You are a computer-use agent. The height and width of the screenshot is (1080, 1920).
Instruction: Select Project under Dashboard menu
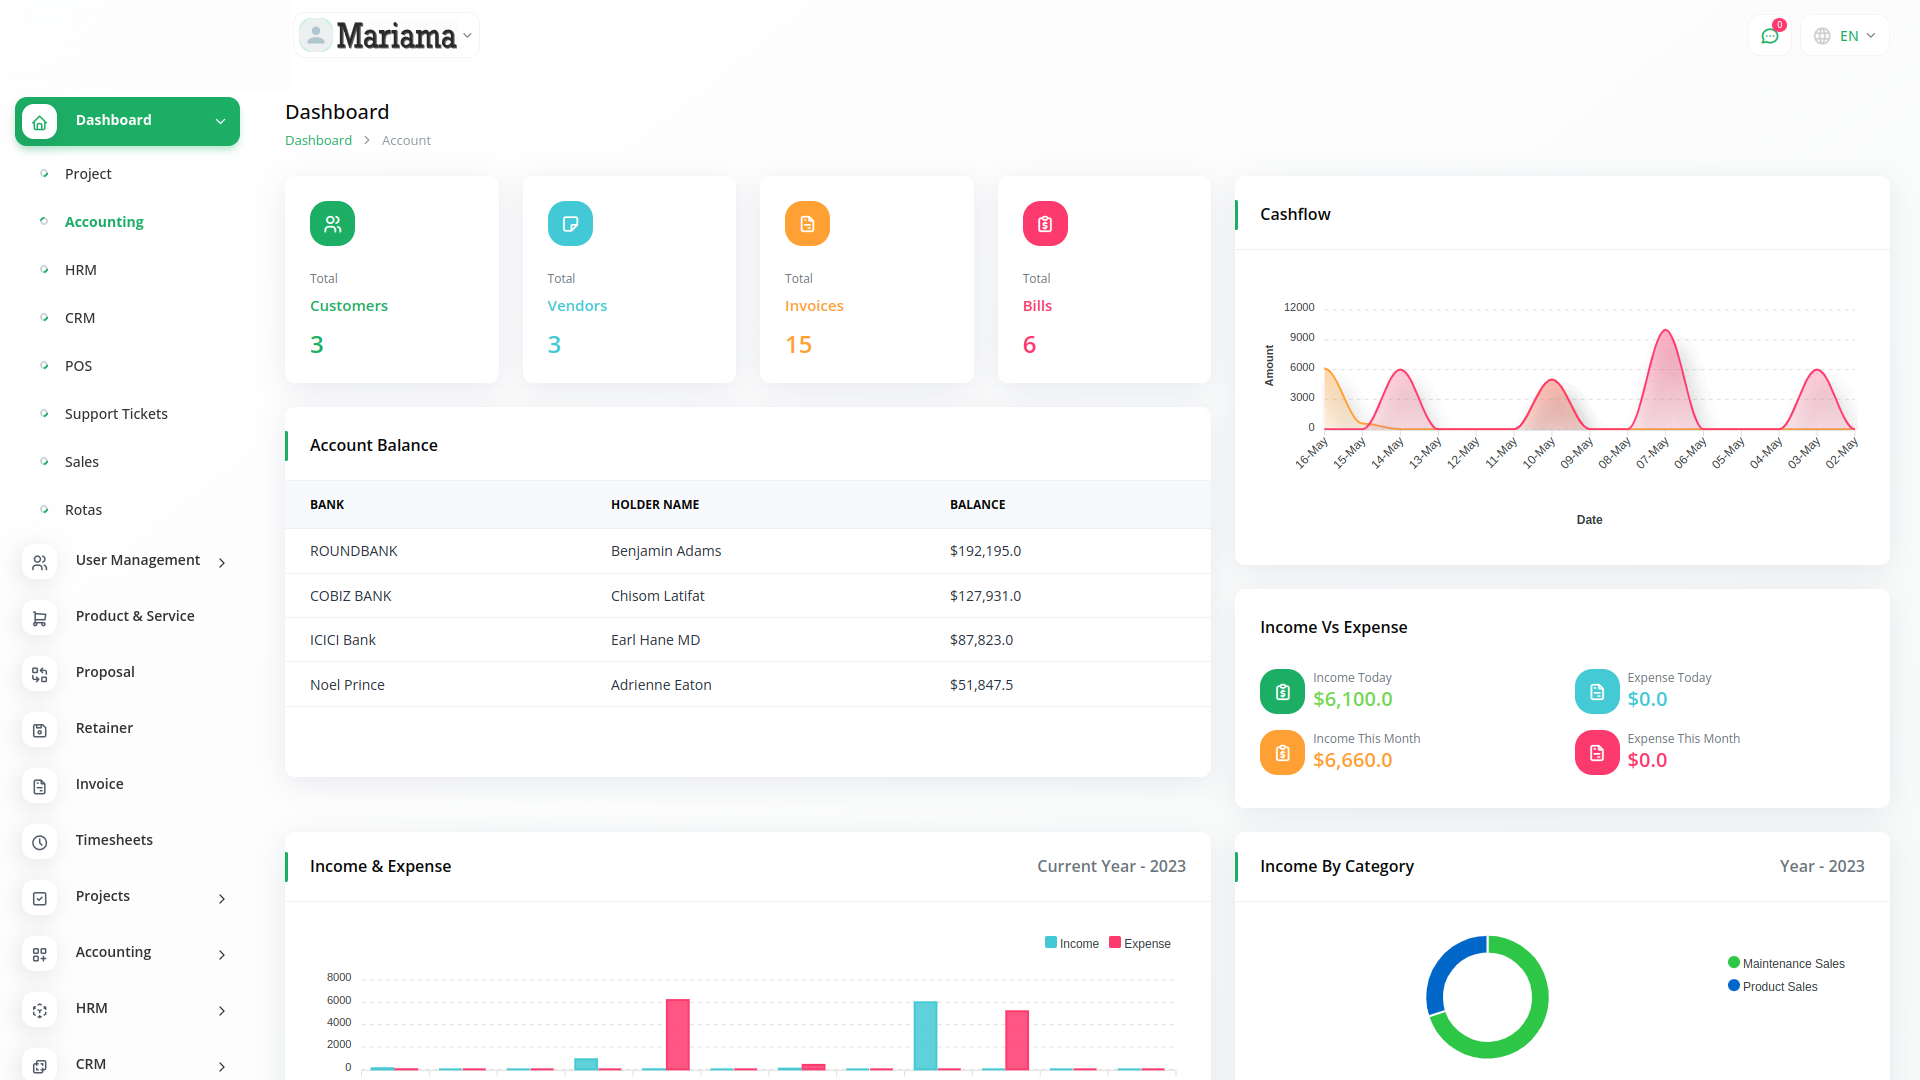click(88, 174)
